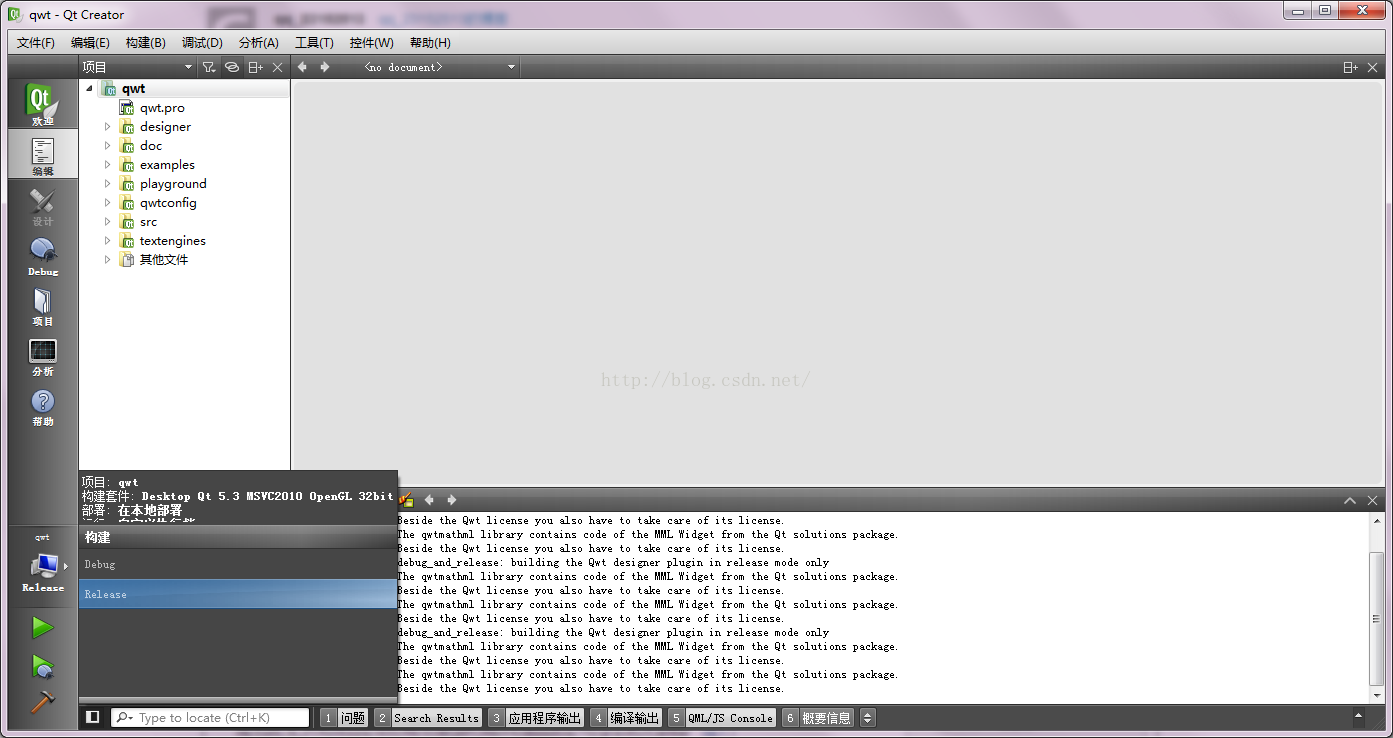This screenshot has height=738, width=1393.
Task: Open the 编辑(E) menu
Action: click(90, 42)
